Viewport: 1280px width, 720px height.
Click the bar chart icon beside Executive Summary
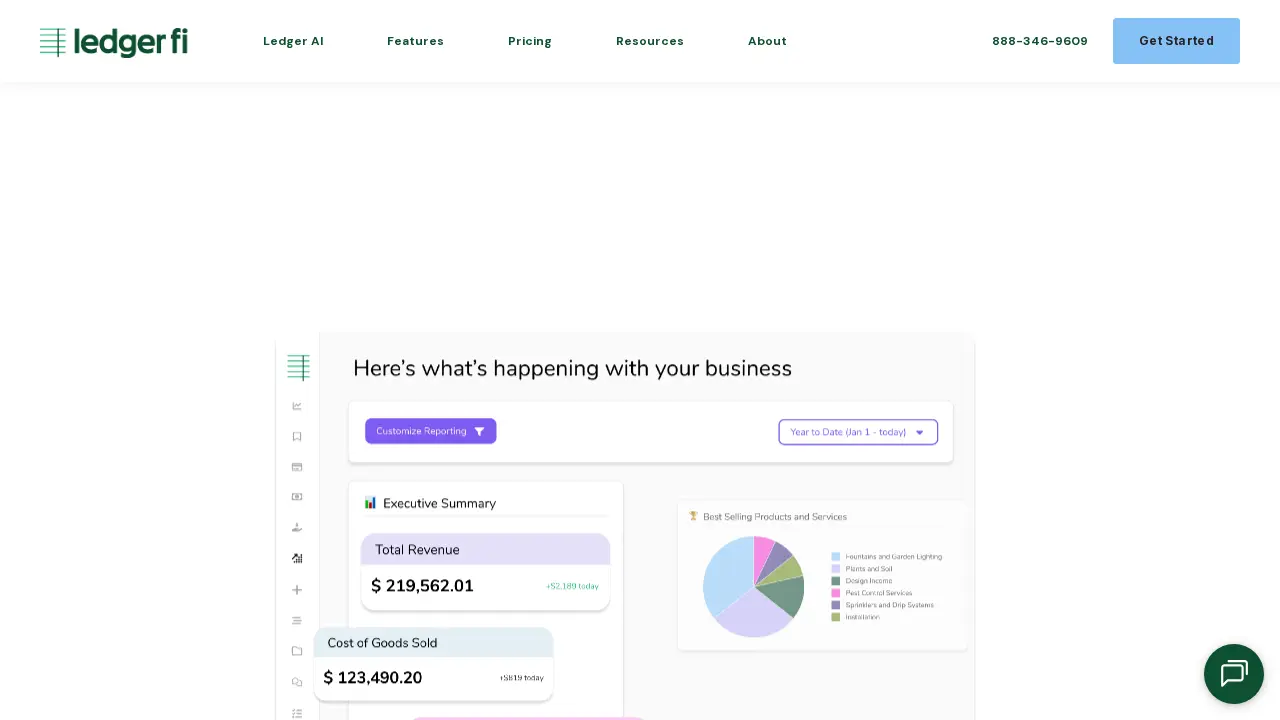click(x=370, y=502)
